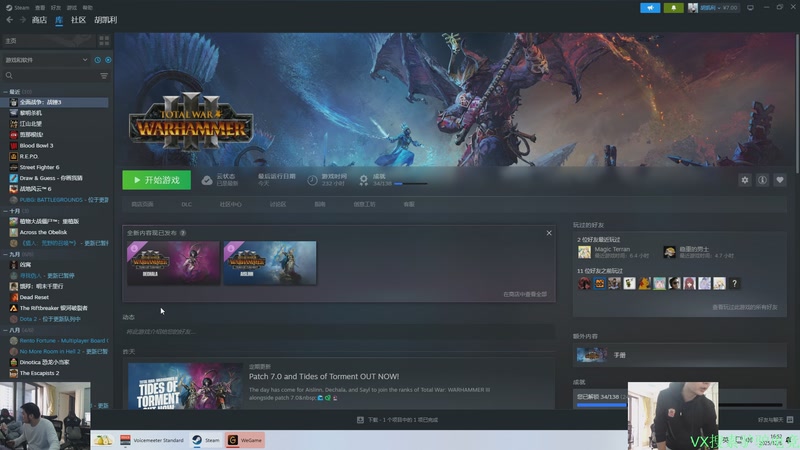Open the notifications bell button
The width and height of the screenshot is (800, 450).
pos(673,8)
